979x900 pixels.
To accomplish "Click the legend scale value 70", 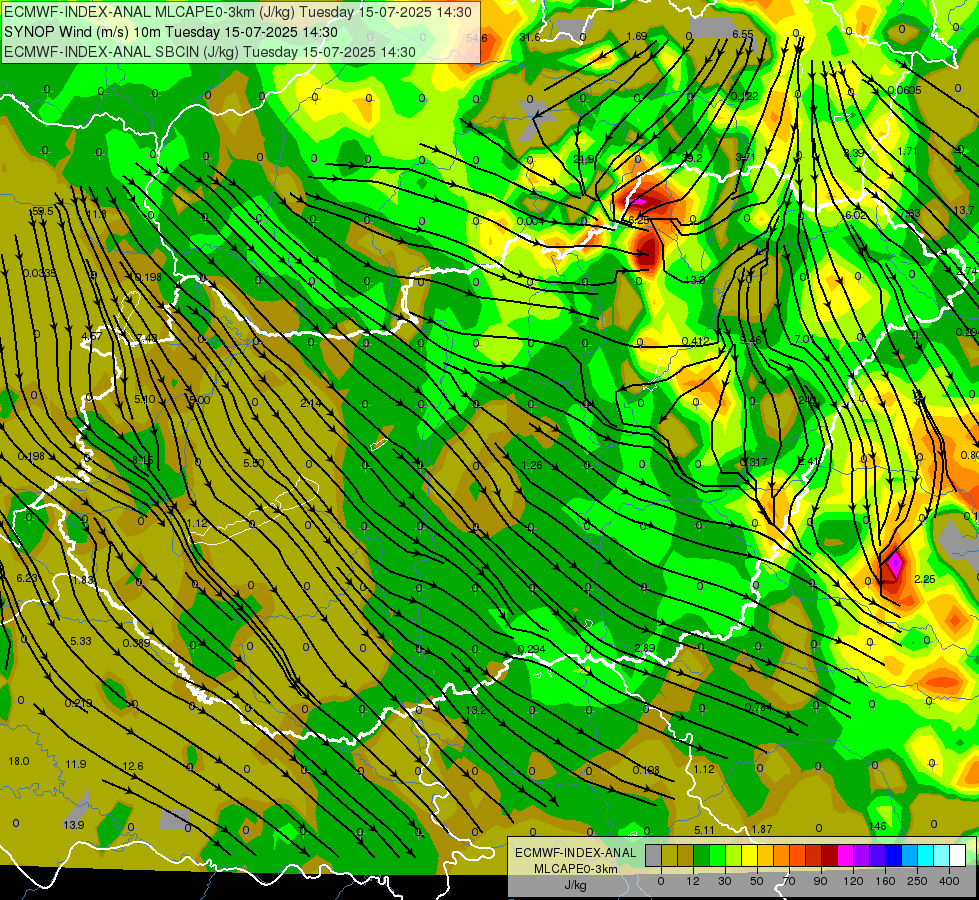I will click(x=789, y=881).
